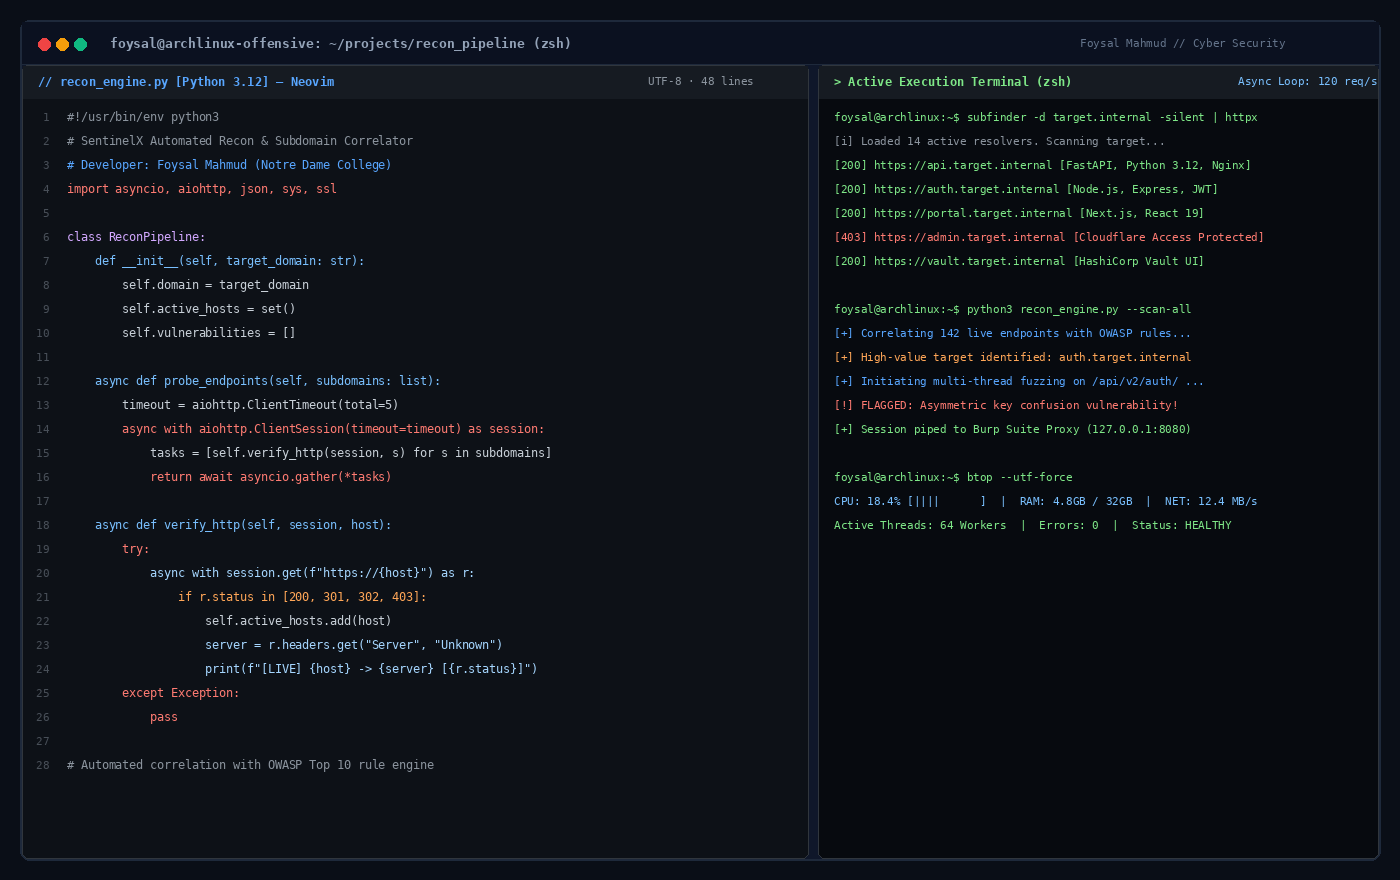The height and width of the screenshot is (880, 1400).
Task: Click the Initiating multi-thread fuzzing line
Action: coord(1019,381)
